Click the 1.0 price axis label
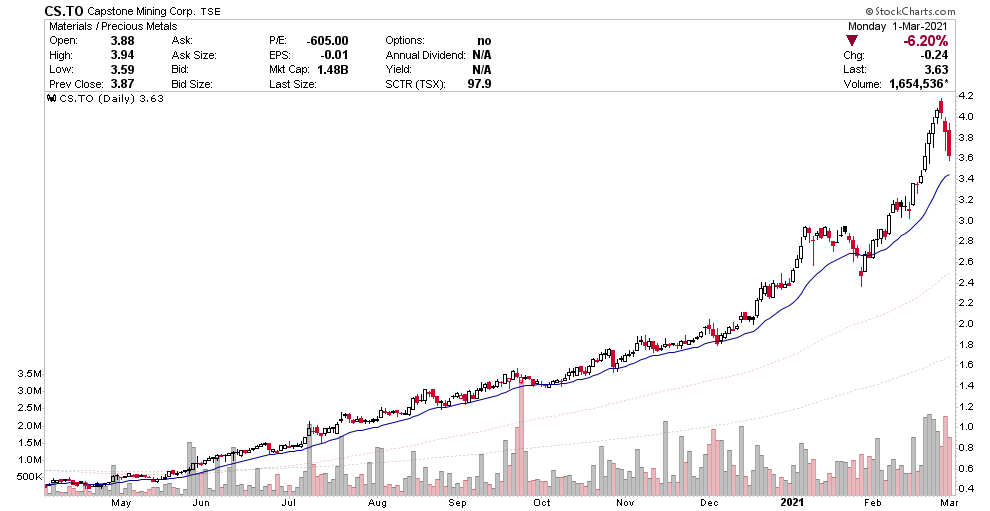Image resolution: width=990 pixels, height=511 pixels. point(966,427)
